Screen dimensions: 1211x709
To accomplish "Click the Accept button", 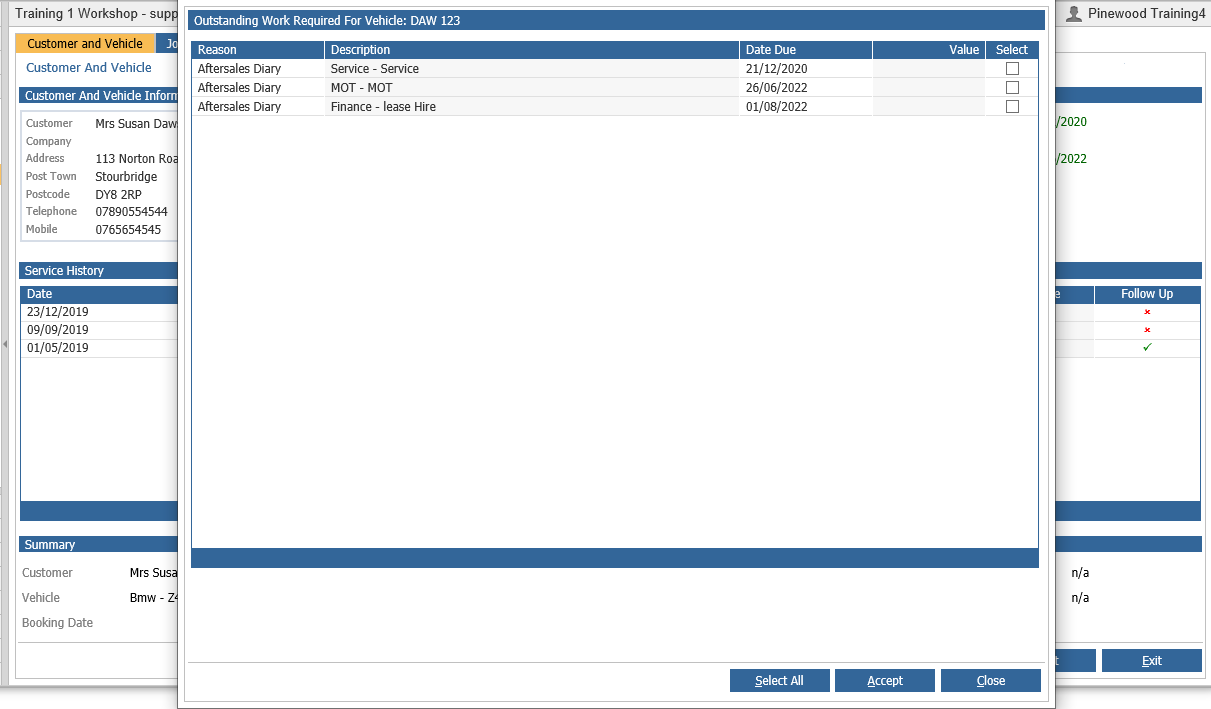I will (x=885, y=681).
